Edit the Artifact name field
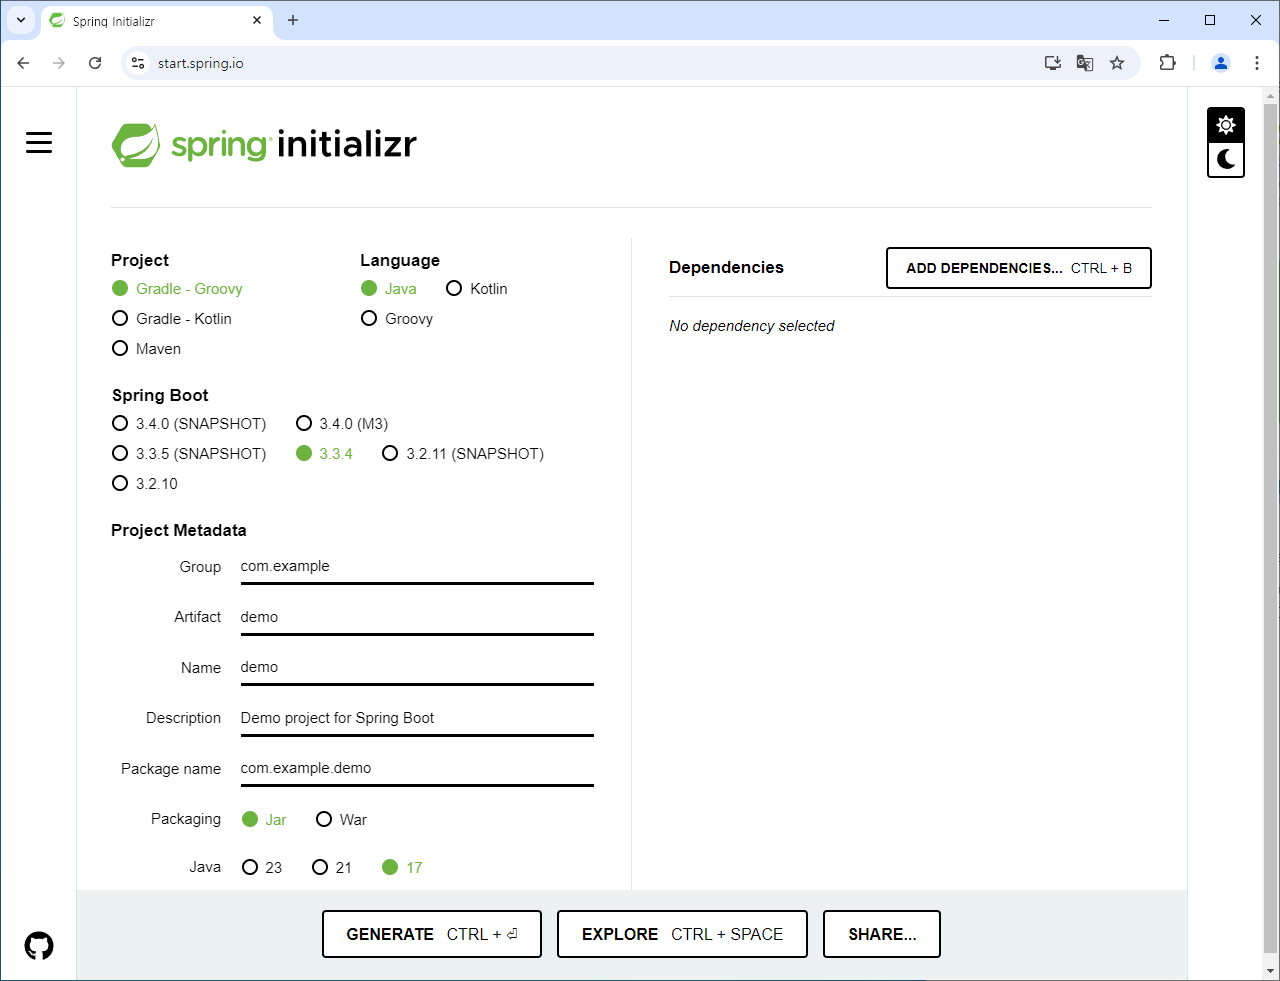The height and width of the screenshot is (981, 1280). pos(416,617)
